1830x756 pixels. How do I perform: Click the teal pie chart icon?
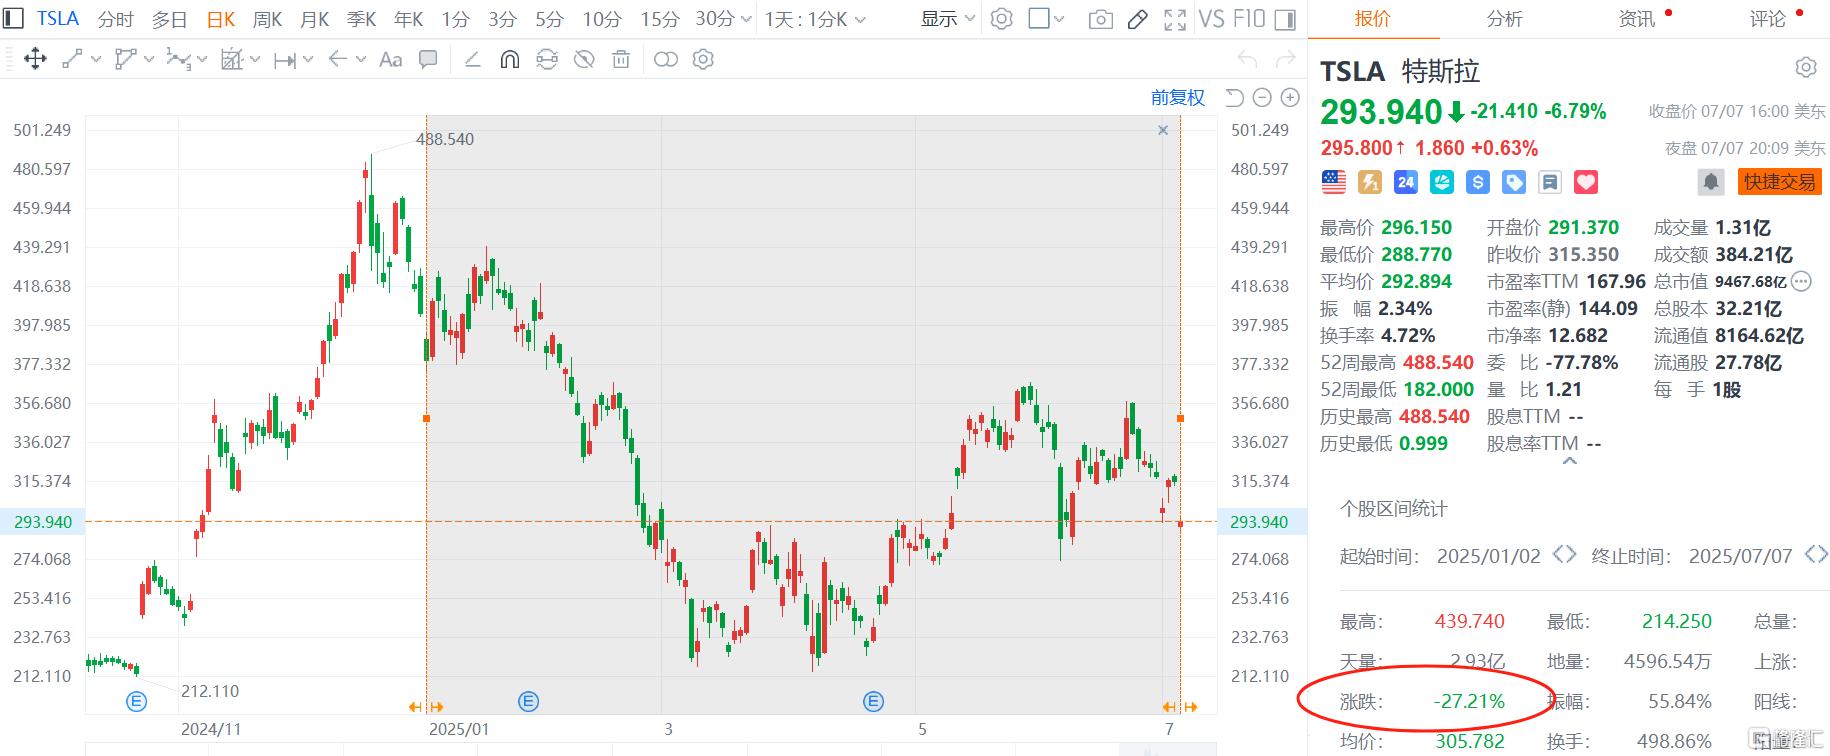point(1442,182)
